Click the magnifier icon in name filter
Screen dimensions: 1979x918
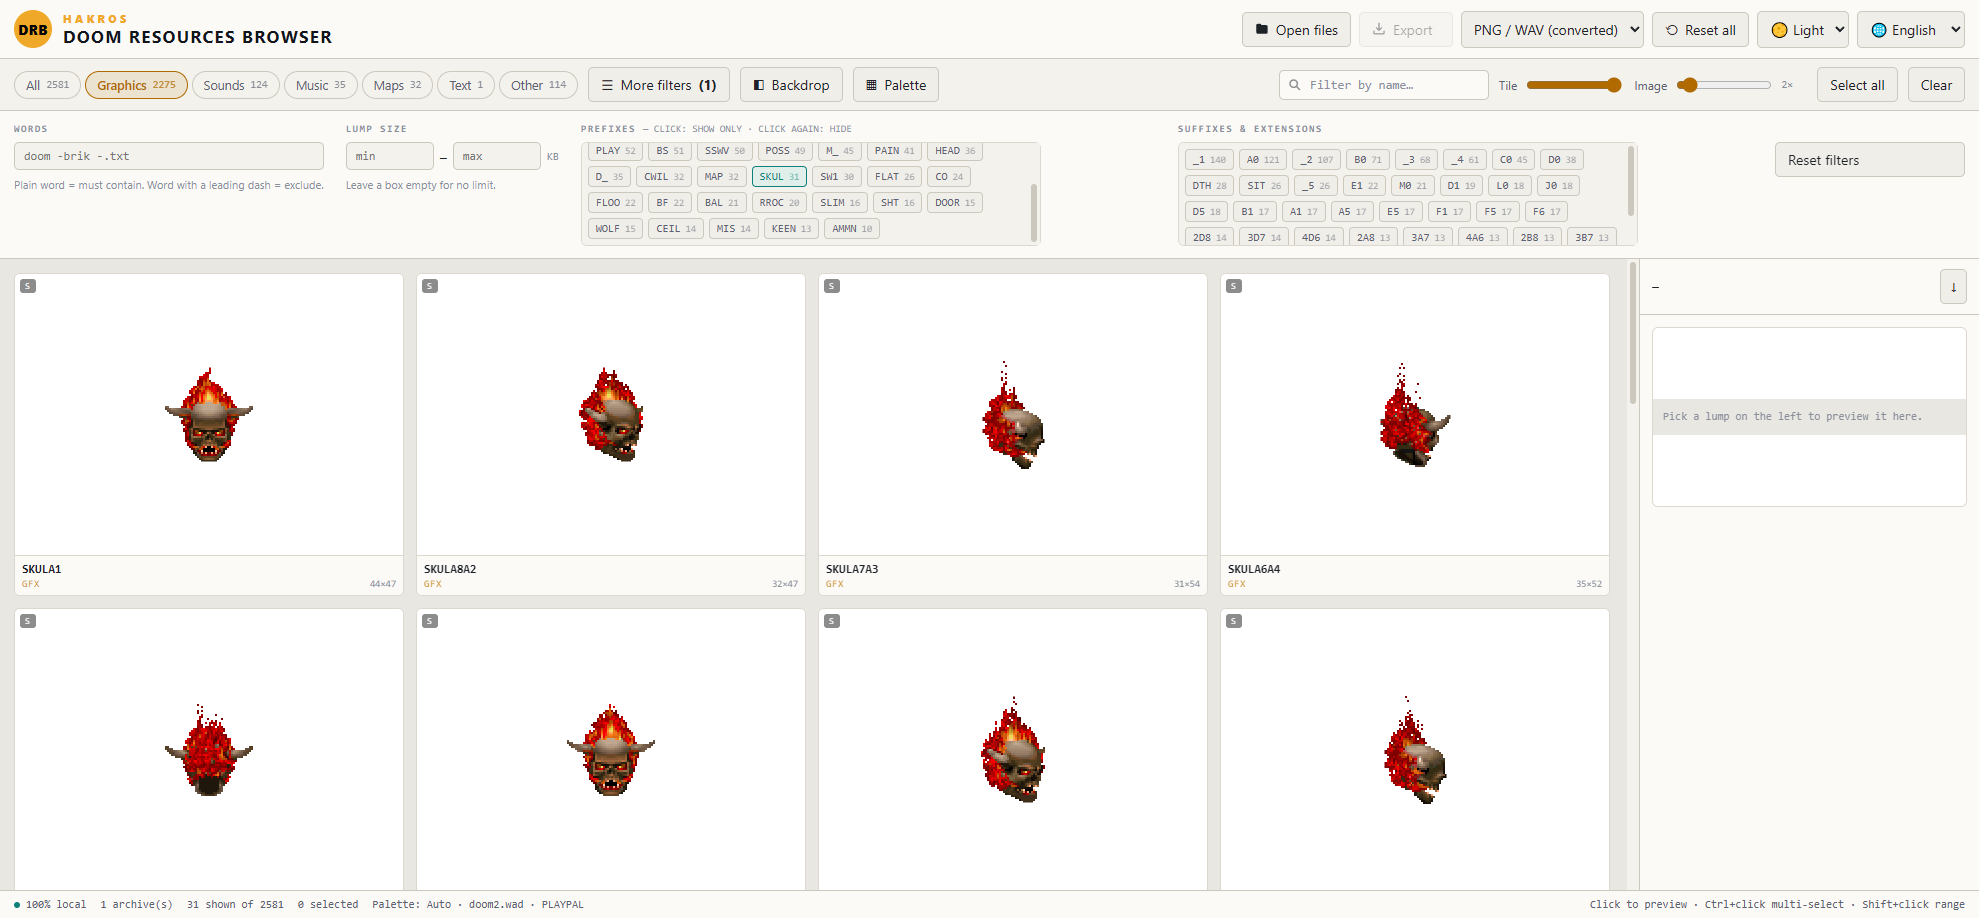[1295, 85]
